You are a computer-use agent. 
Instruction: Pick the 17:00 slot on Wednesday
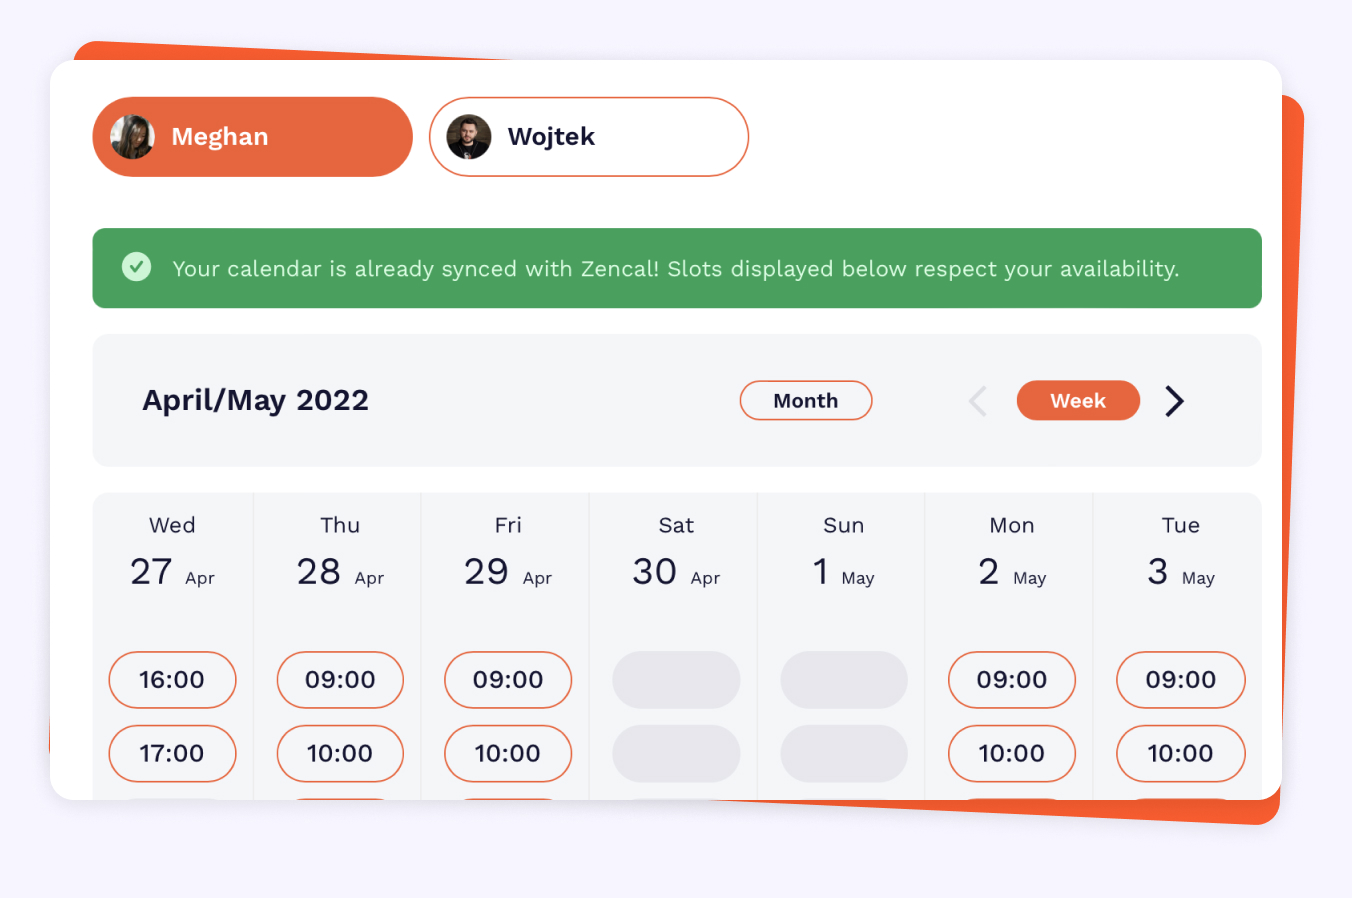point(172,753)
